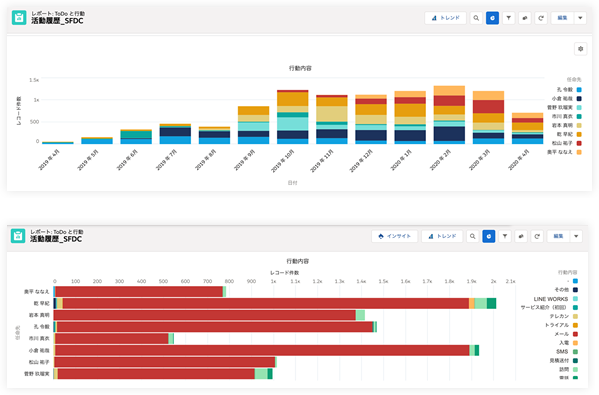Click the 岩本 真明 horizontal bar
The image size is (599, 395).
click(x=209, y=315)
